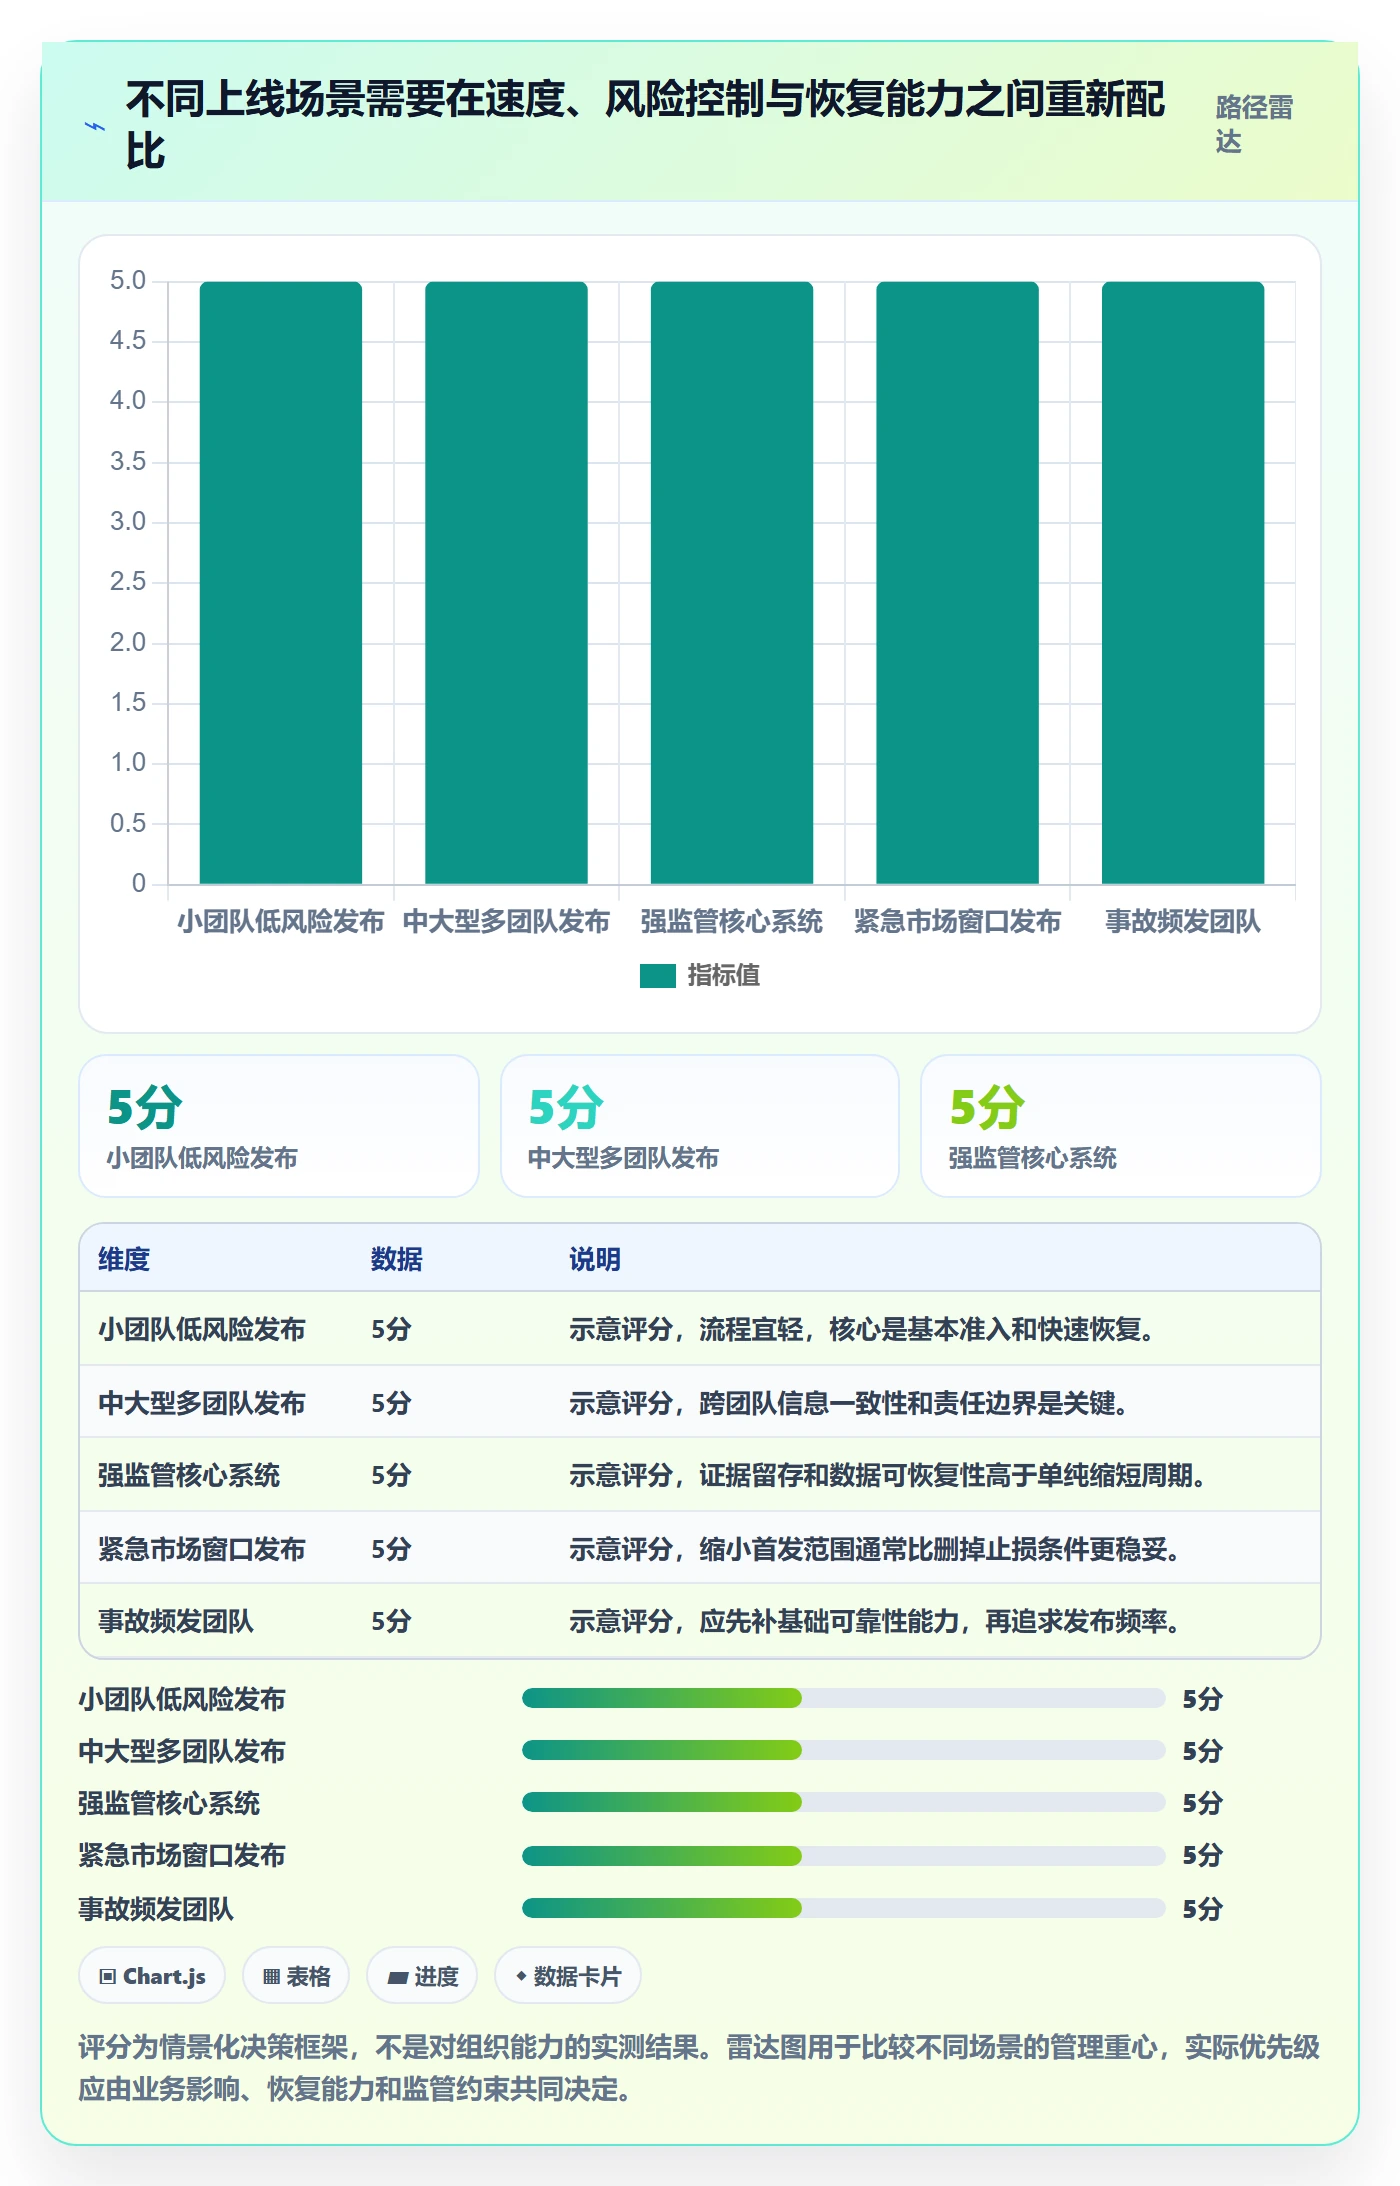Image resolution: width=1400 pixels, height=2186 pixels.
Task: Toggle the 指标值 legend color swatch
Action: pos(658,975)
